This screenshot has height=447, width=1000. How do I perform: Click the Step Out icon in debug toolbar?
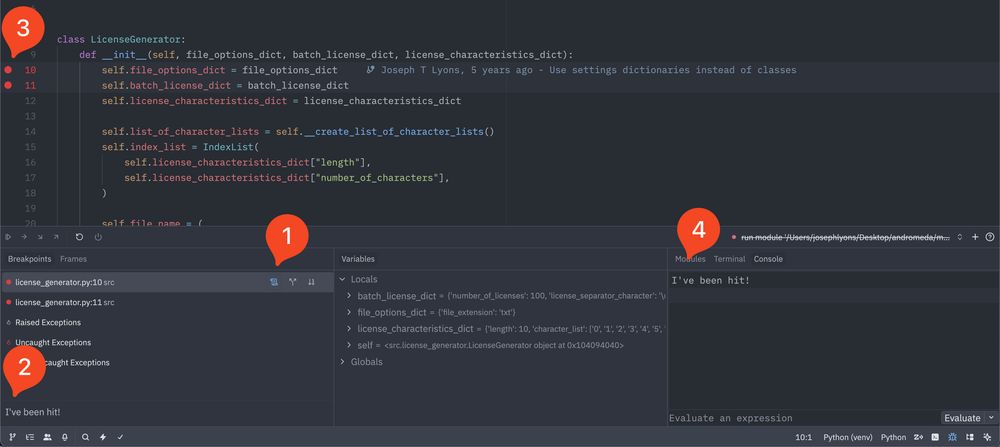(56, 237)
